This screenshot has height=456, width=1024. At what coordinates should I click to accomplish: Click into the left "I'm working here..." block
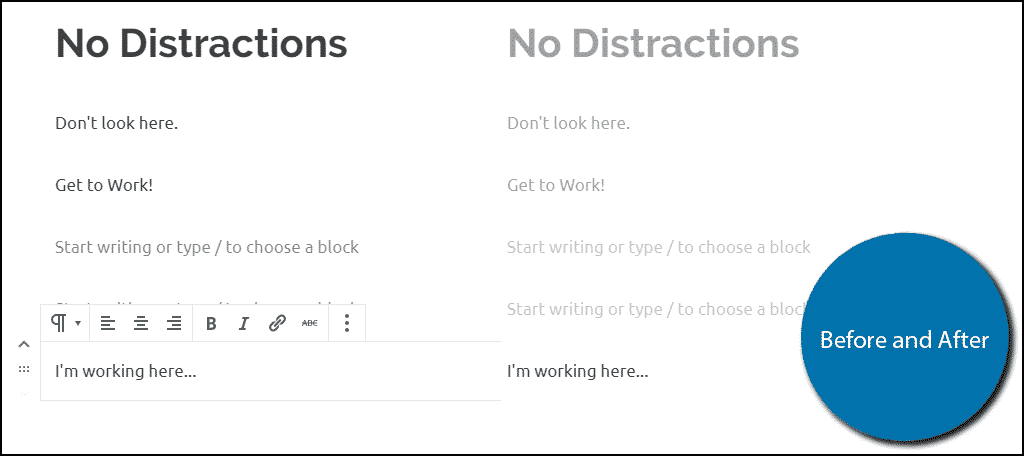pos(125,372)
